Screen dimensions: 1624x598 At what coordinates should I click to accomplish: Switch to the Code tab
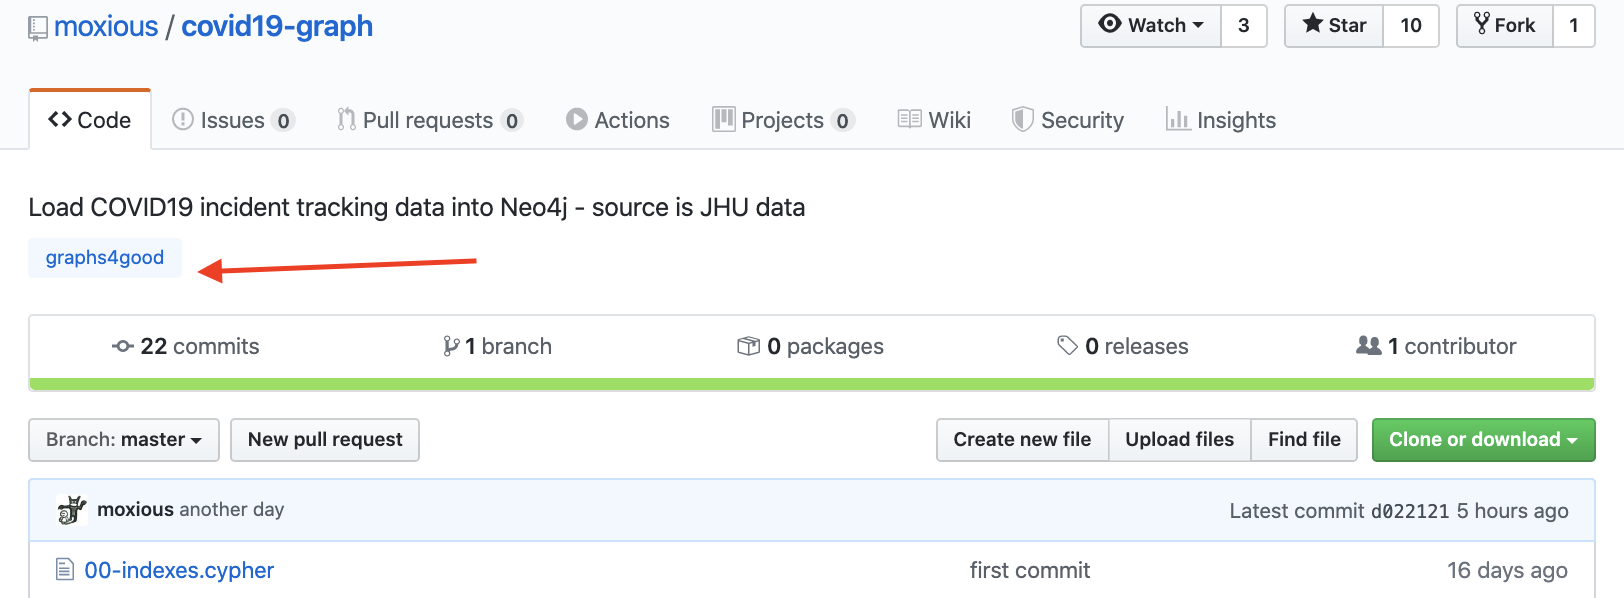(x=90, y=120)
